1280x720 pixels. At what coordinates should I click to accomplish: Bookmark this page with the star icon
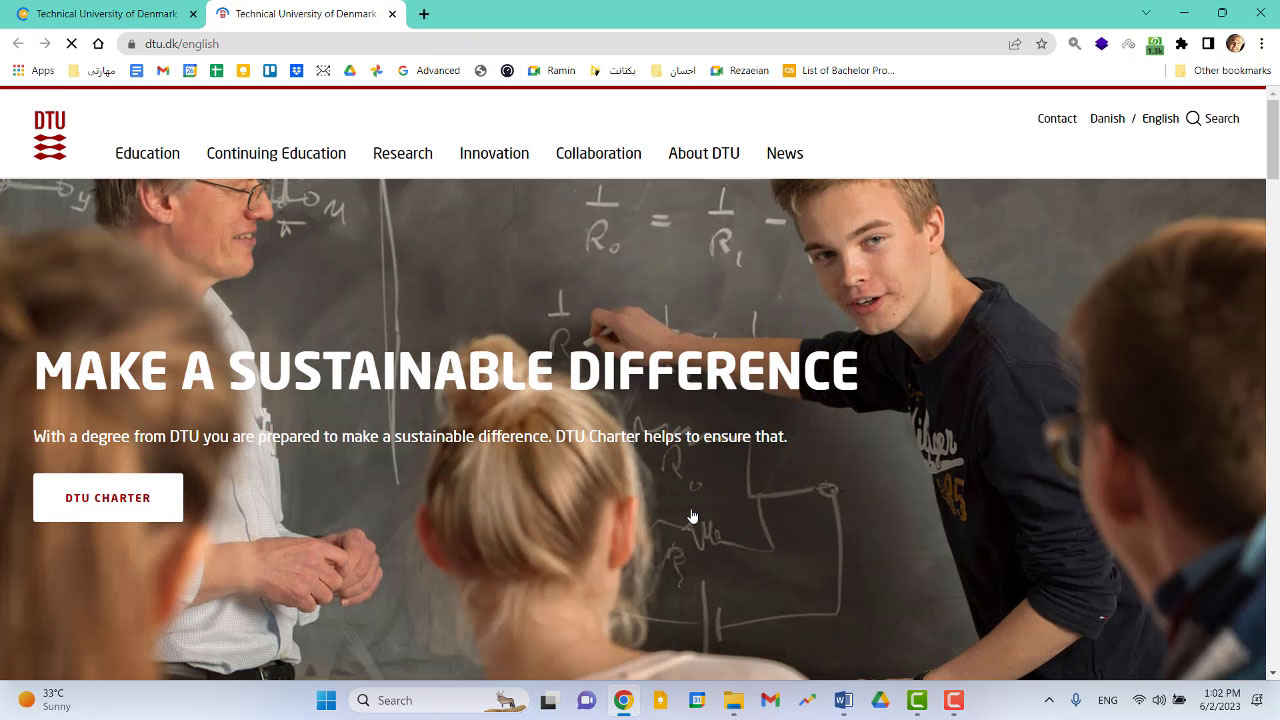coord(1041,44)
